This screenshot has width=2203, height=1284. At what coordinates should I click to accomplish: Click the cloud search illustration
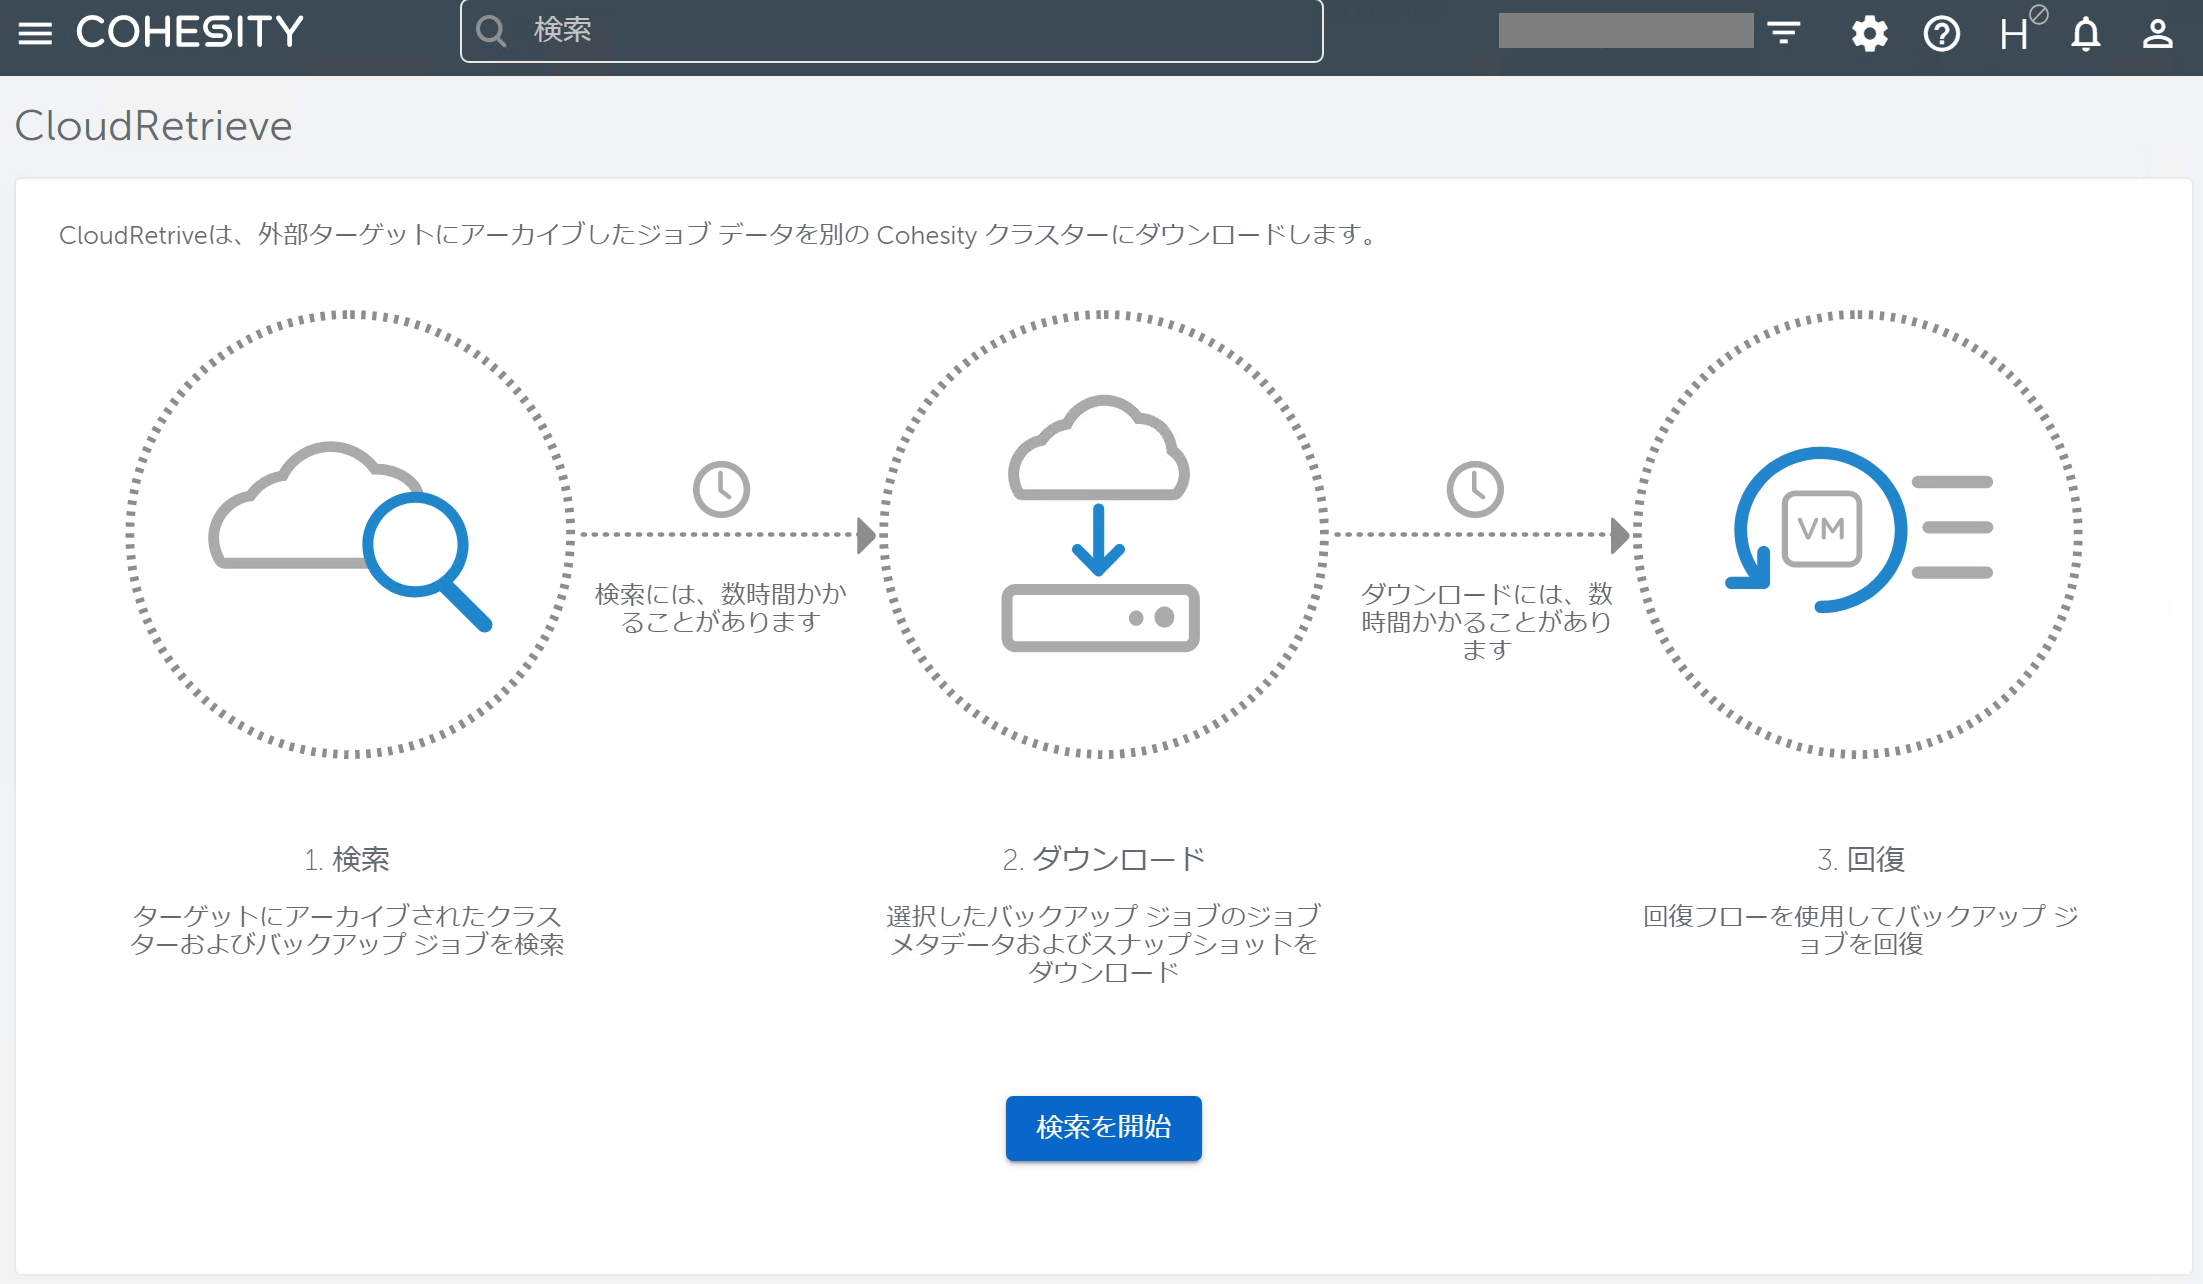tap(349, 534)
